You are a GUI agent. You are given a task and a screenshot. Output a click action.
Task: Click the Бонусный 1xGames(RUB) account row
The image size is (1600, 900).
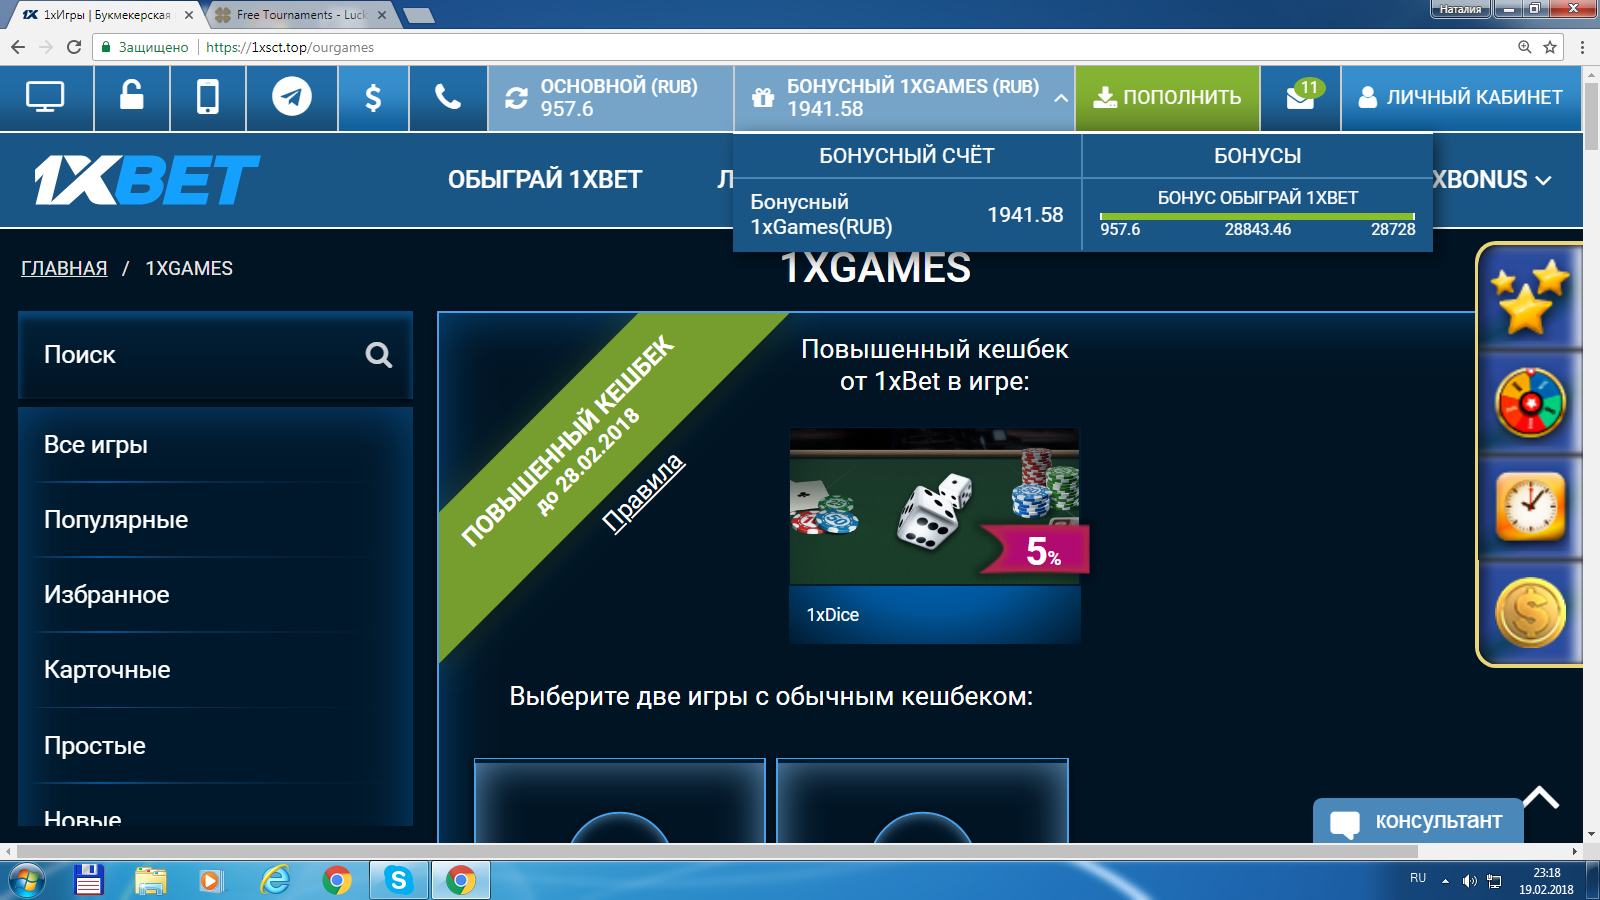pos(907,215)
